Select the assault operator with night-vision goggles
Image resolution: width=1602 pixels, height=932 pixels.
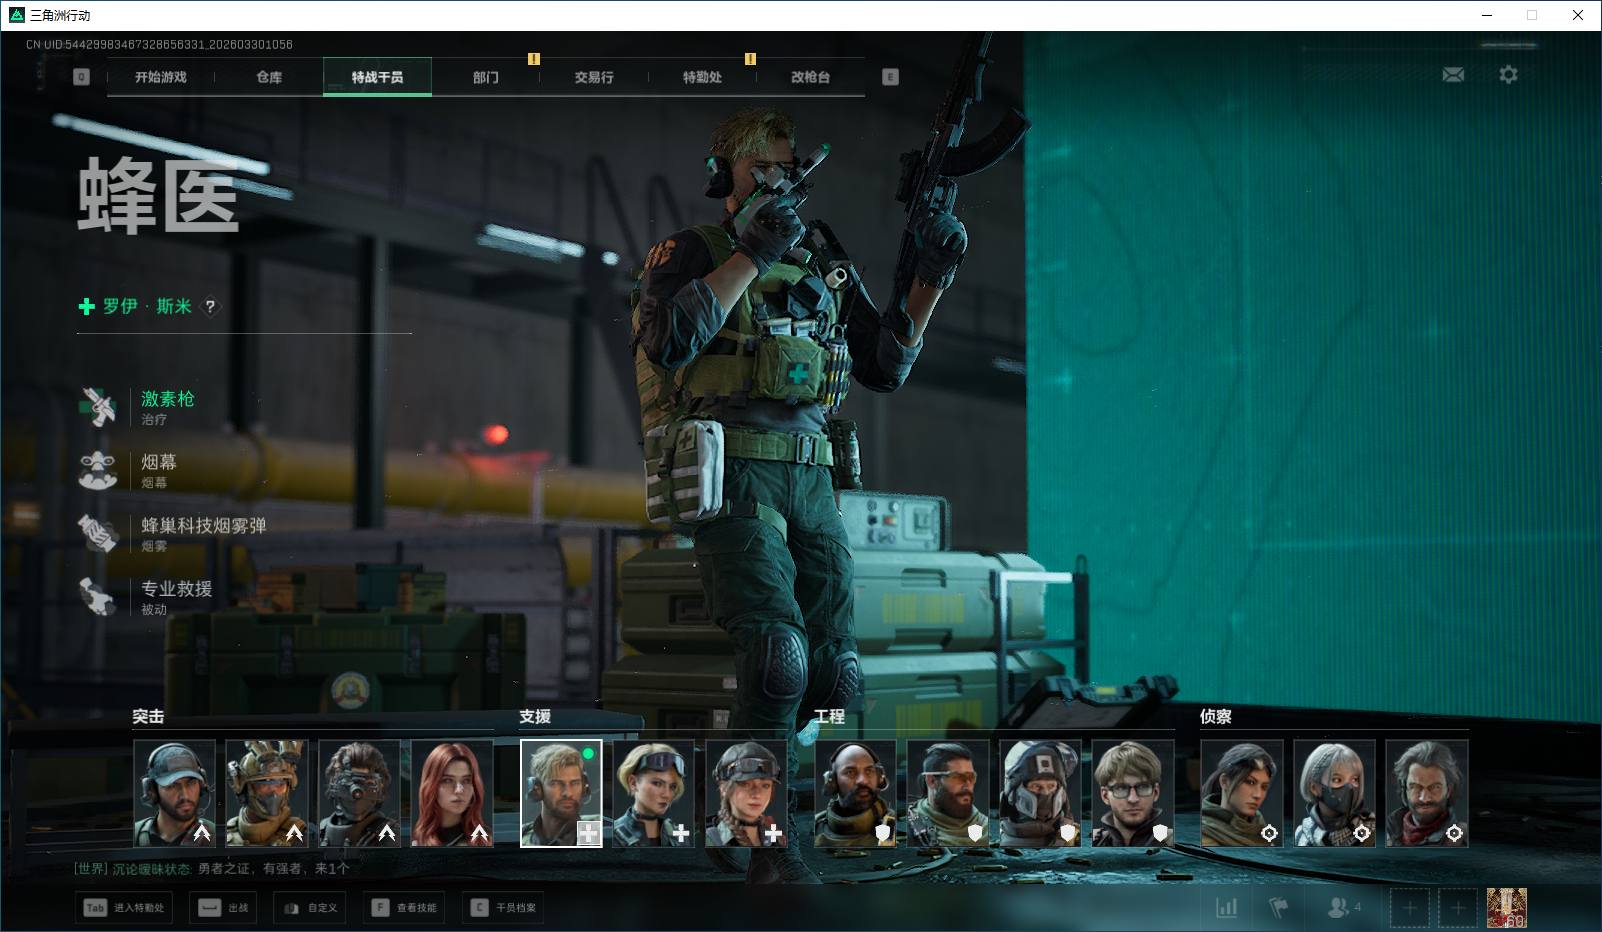[359, 794]
